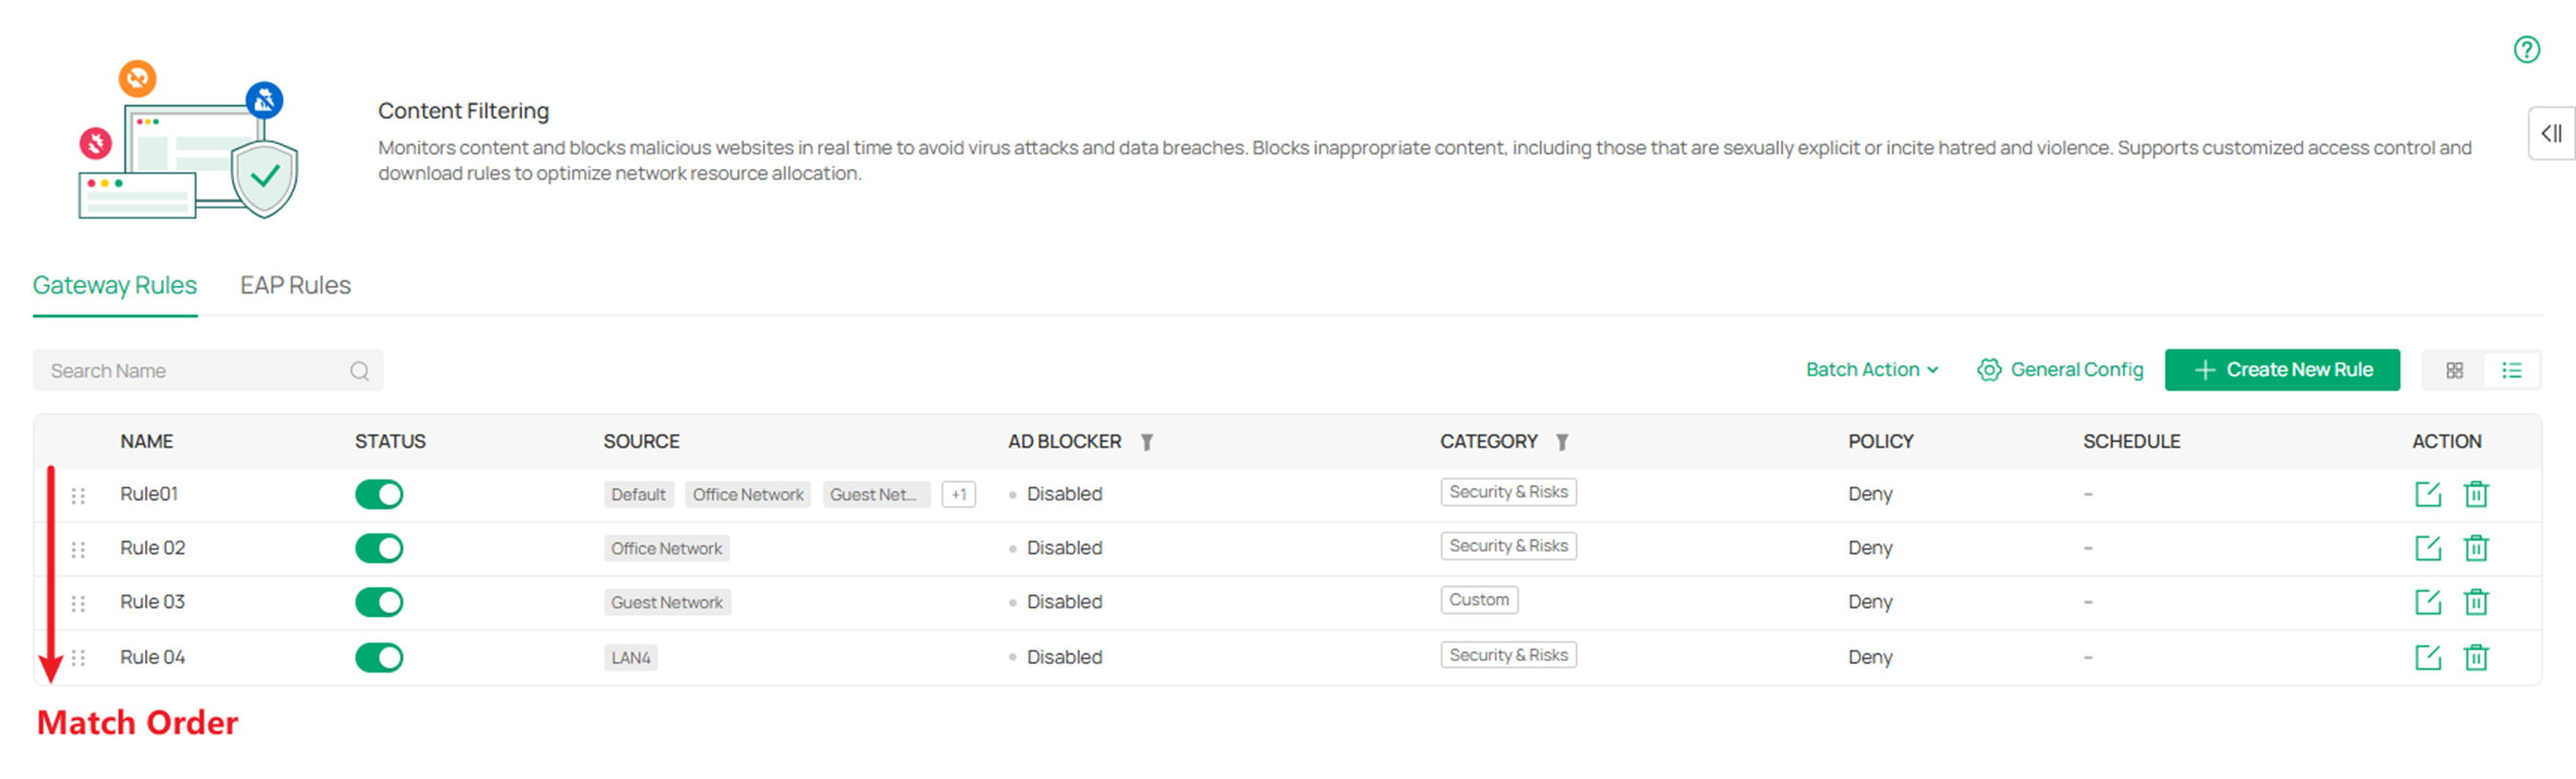This screenshot has width=2576, height=779.
Task: Open the CATEGORY column filter
Action: click(x=1562, y=442)
